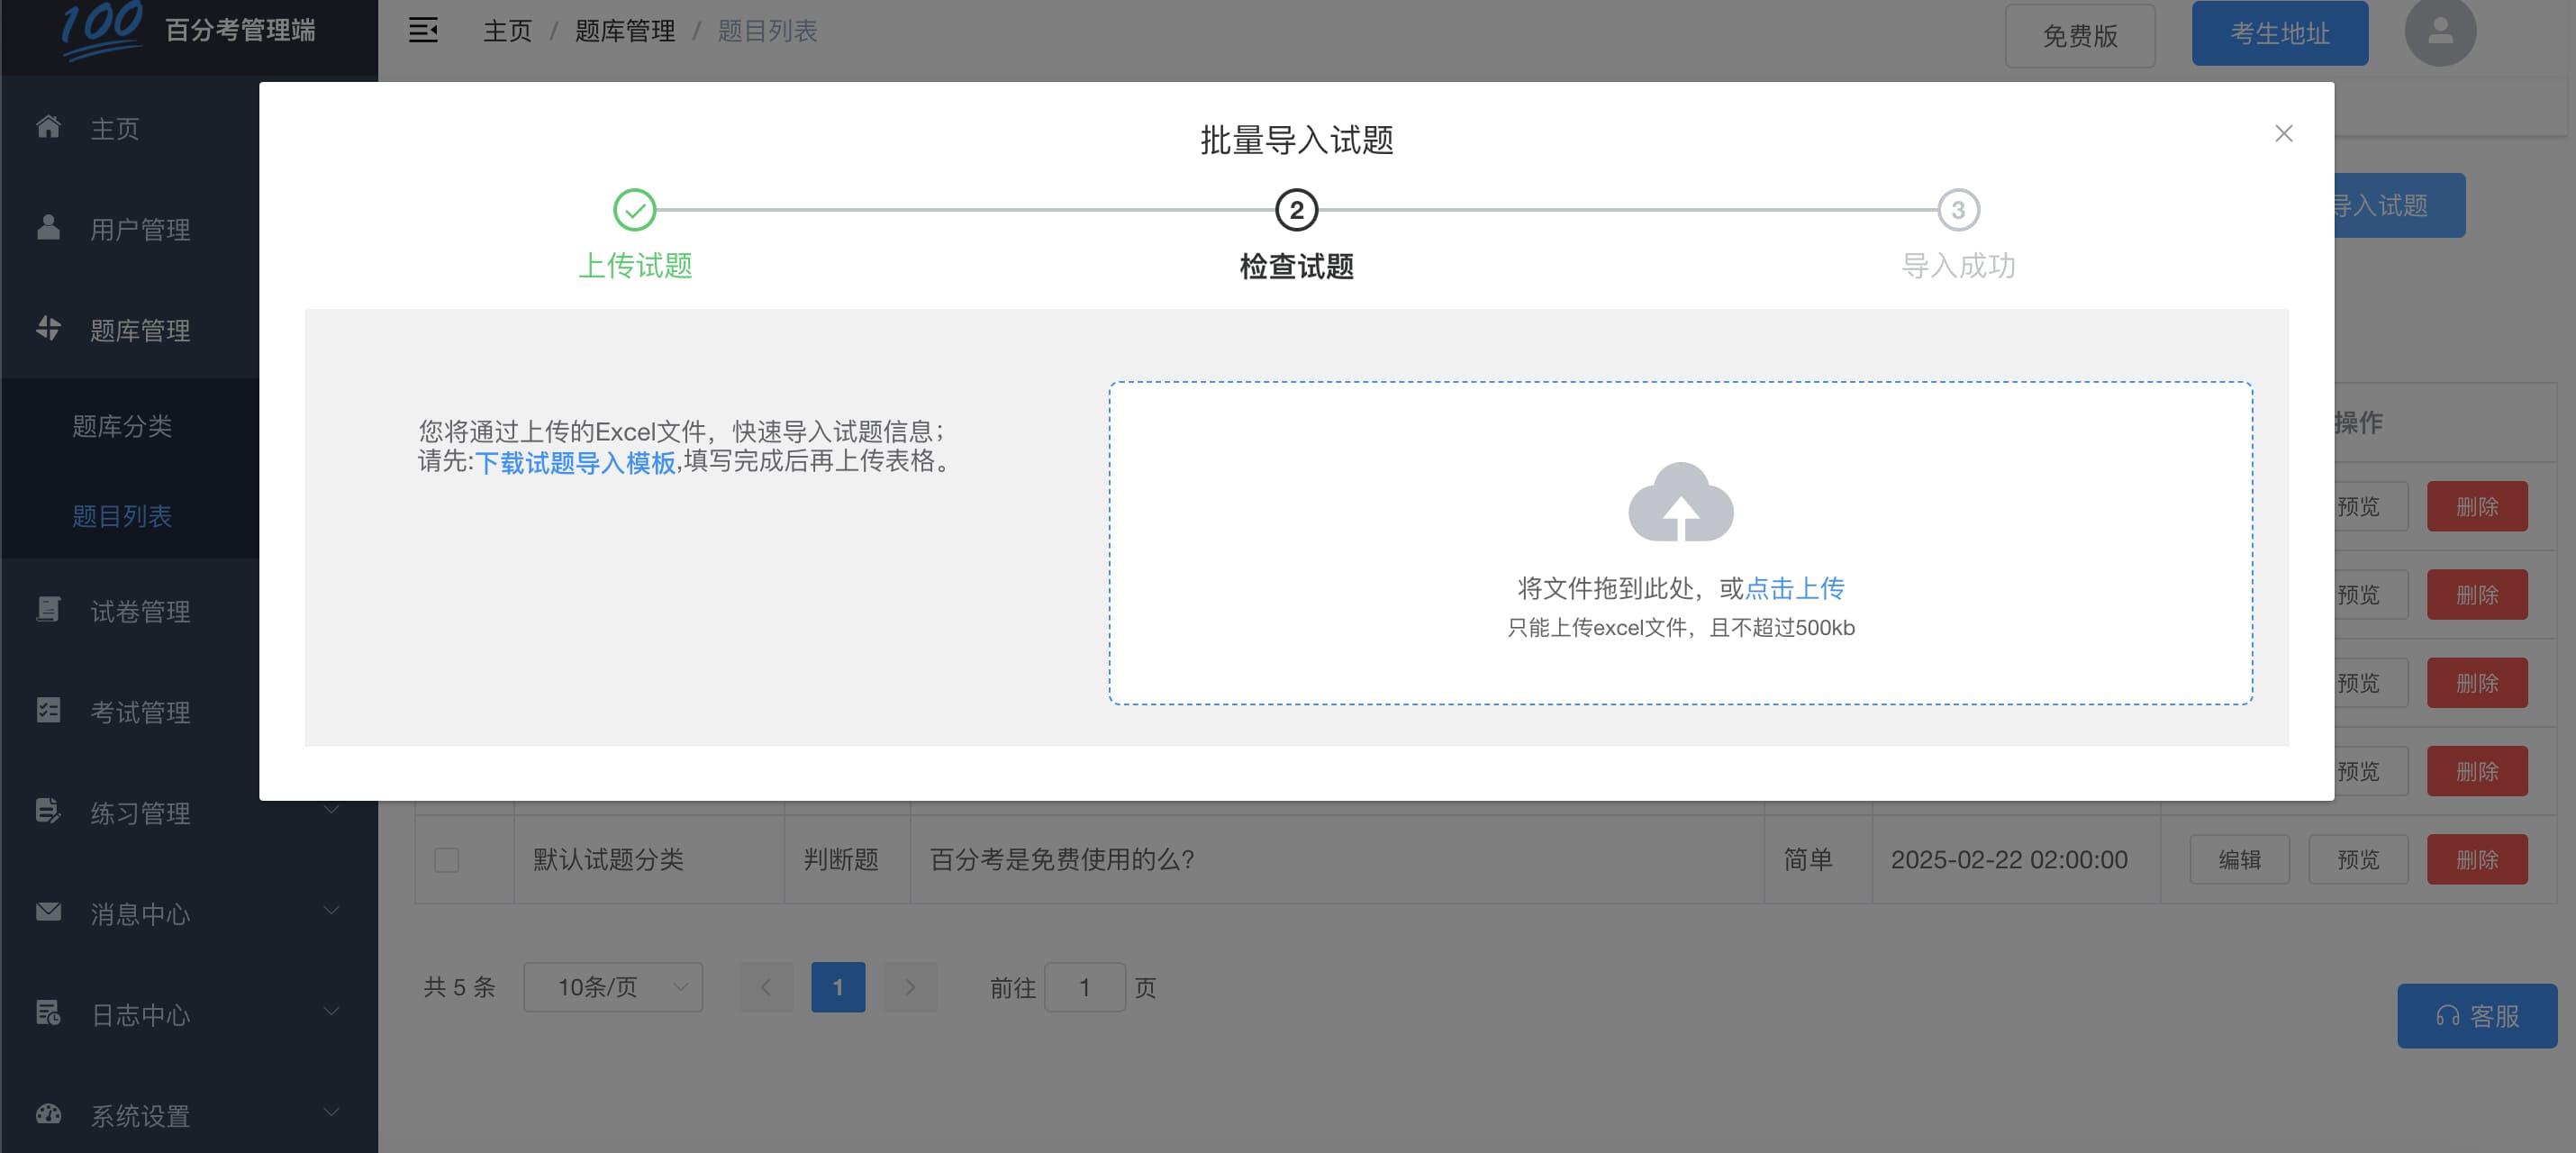This screenshot has width=2576, height=1153.
Task: Open 题库管理 from the breadcrumb
Action: coord(624,31)
